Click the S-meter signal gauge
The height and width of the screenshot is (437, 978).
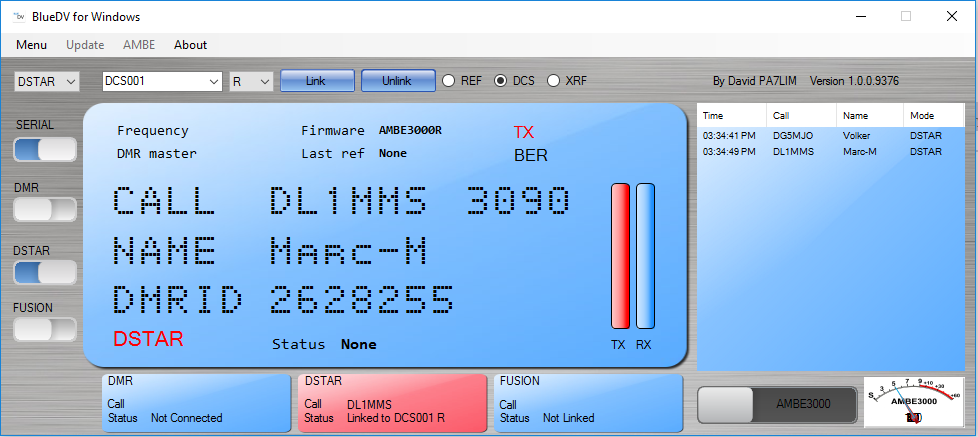tap(913, 403)
